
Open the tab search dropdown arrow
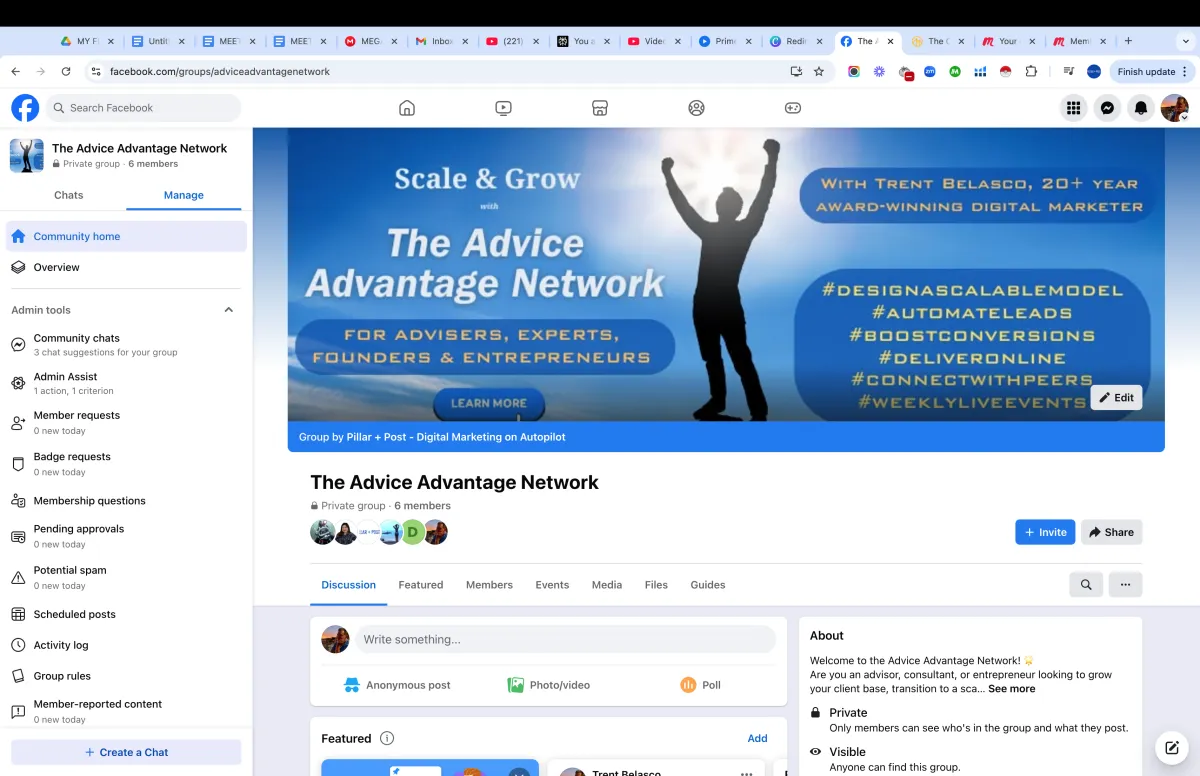[x=1186, y=41]
